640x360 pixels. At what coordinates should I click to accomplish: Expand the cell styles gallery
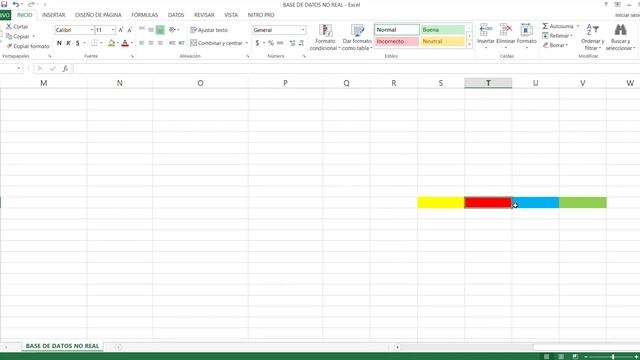pos(469,44)
